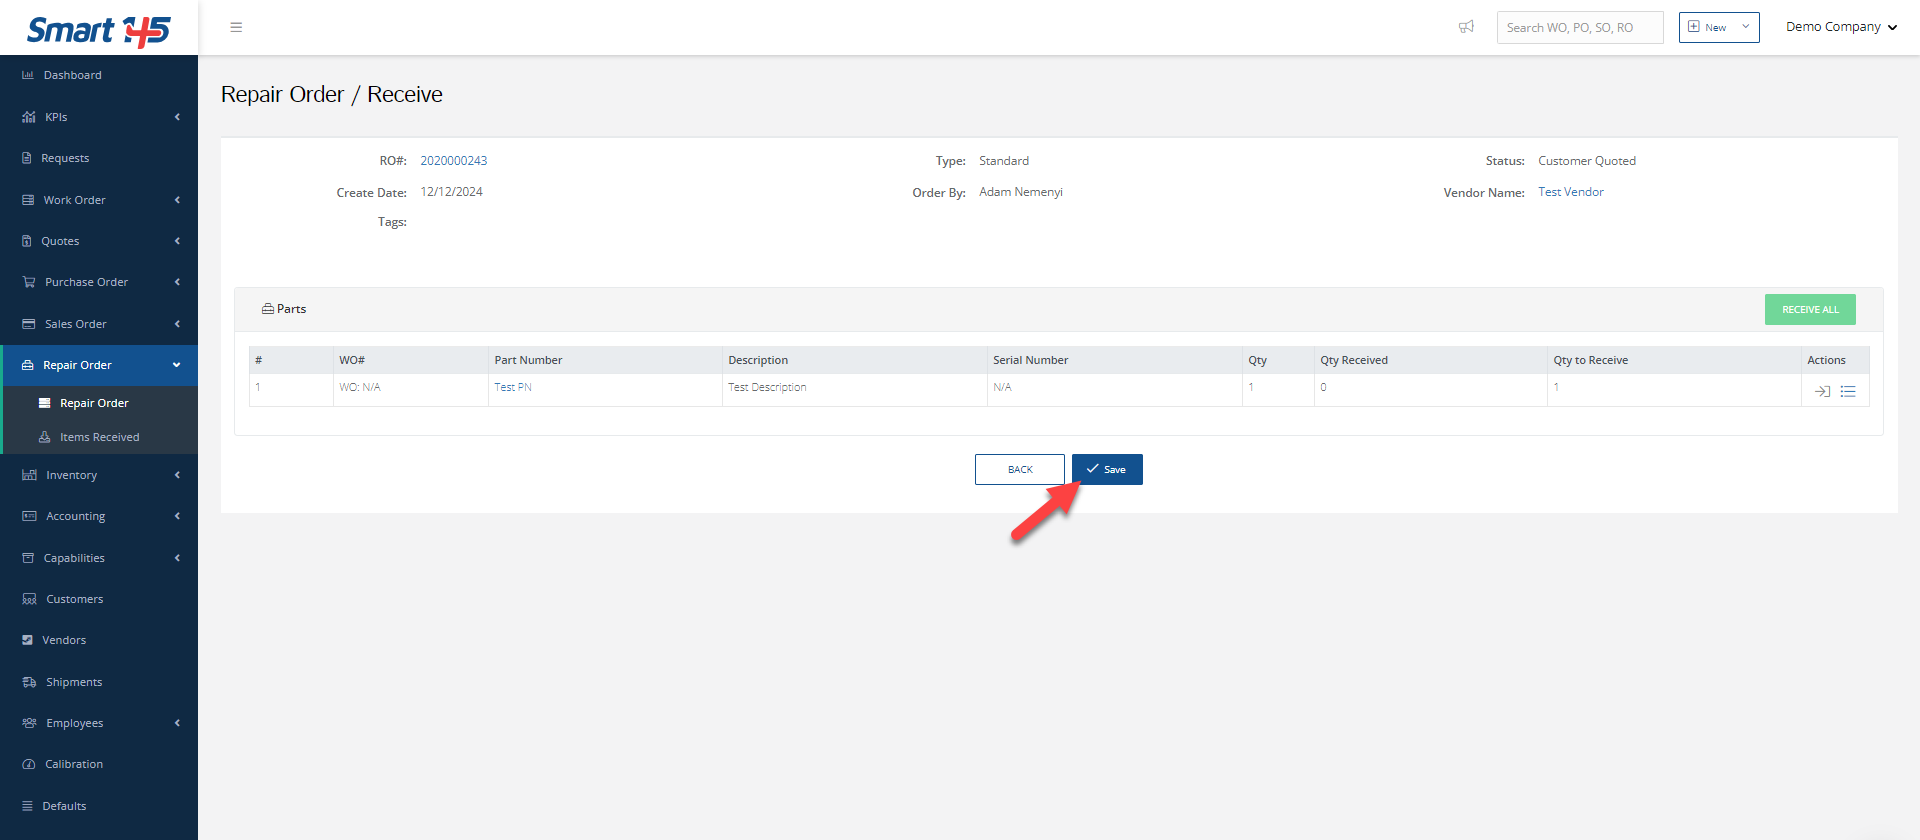Expand the KPIs sidebar menu

[x=98, y=117]
